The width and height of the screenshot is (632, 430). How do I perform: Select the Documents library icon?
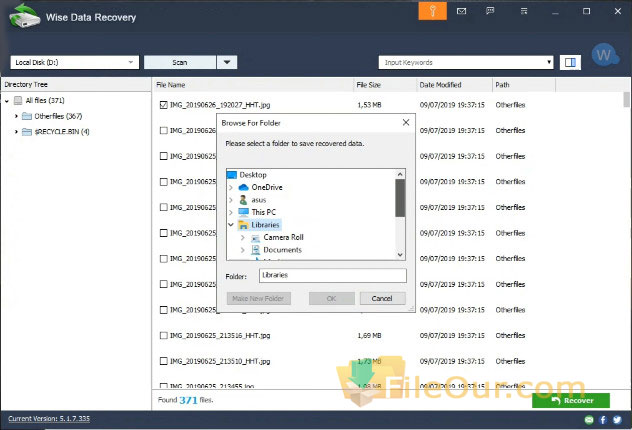(x=256, y=250)
